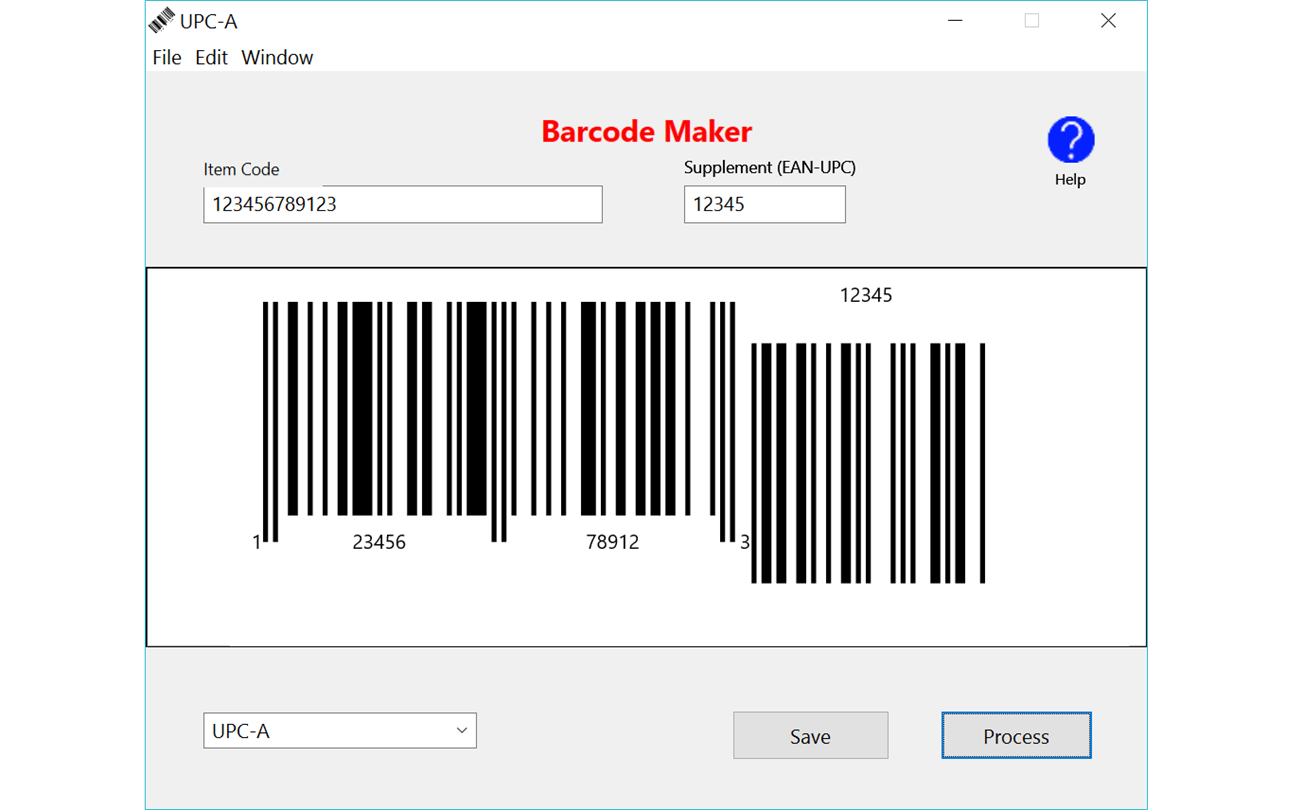Click the main UPC-A barcode image
Screen dimensions: 1293x810
(499, 421)
